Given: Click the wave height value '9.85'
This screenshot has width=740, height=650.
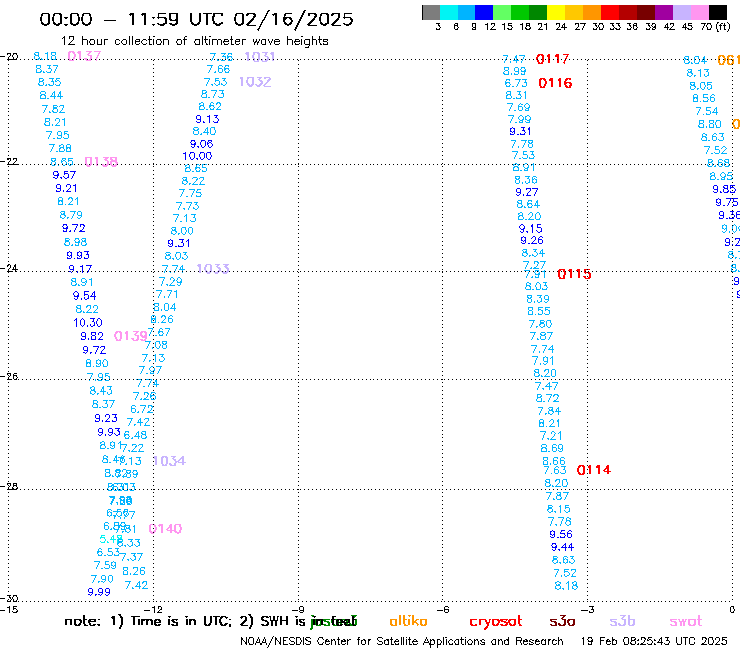Looking at the screenshot, I should (x=724, y=189).
